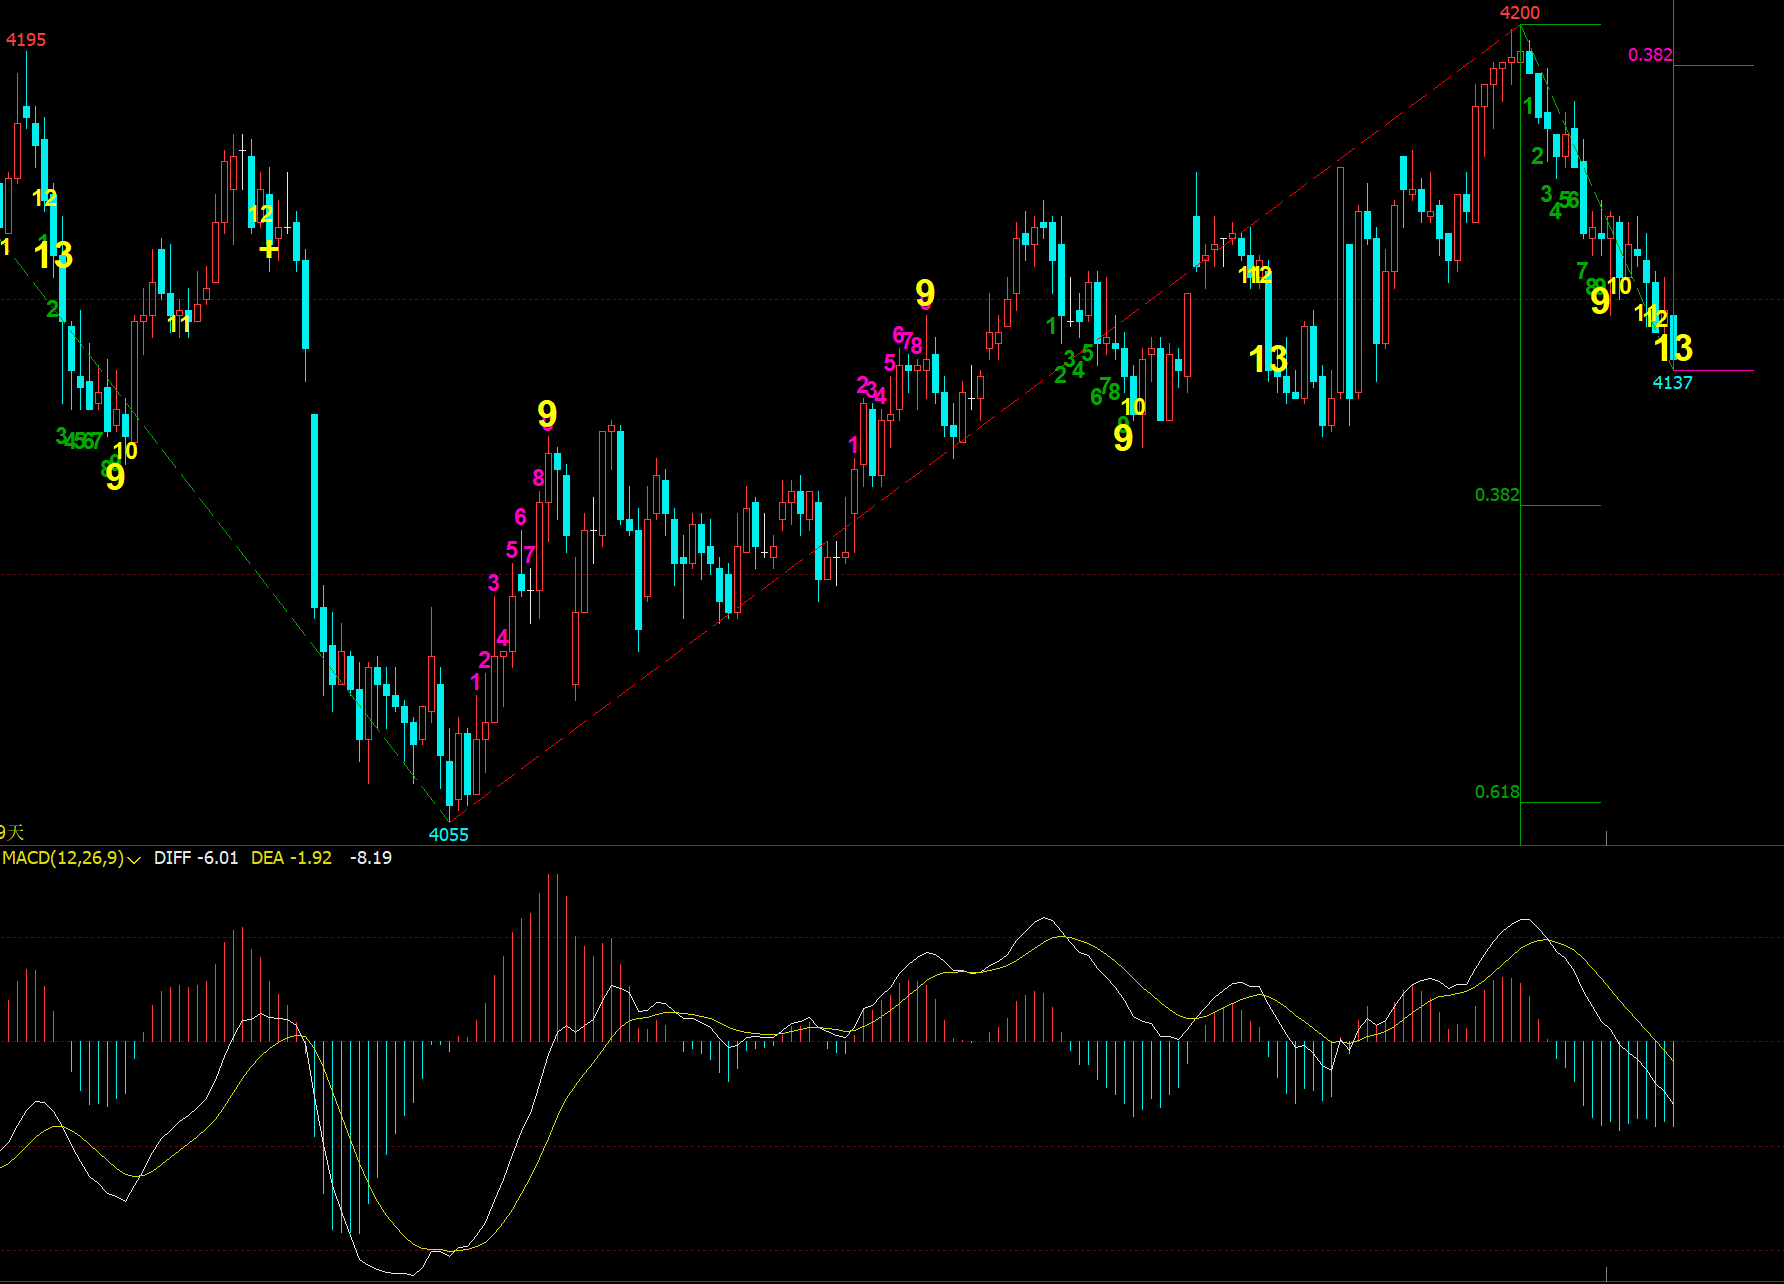Click the -8.19 MACD histogram value
1784x1284 pixels.
[x=371, y=858]
